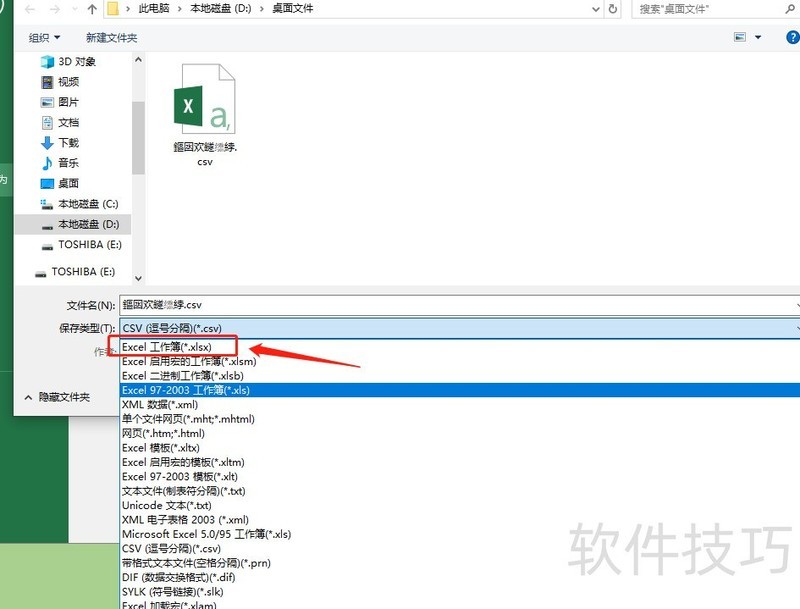Viewport: 800px width, 609px height.
Task: Choose CSV (逗号分隔)(*.csv) in list
Action: (460, 549)
